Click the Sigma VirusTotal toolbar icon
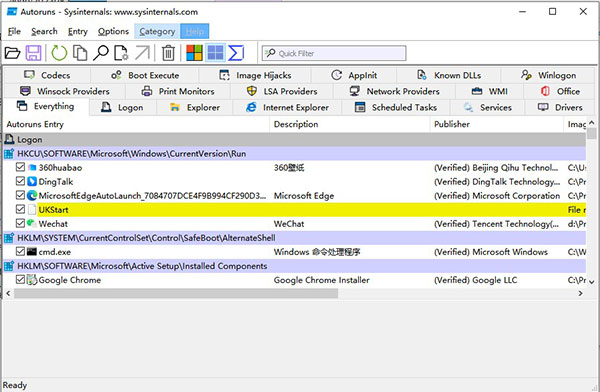Screen dimensions: 600x392 tap(236, 53)
